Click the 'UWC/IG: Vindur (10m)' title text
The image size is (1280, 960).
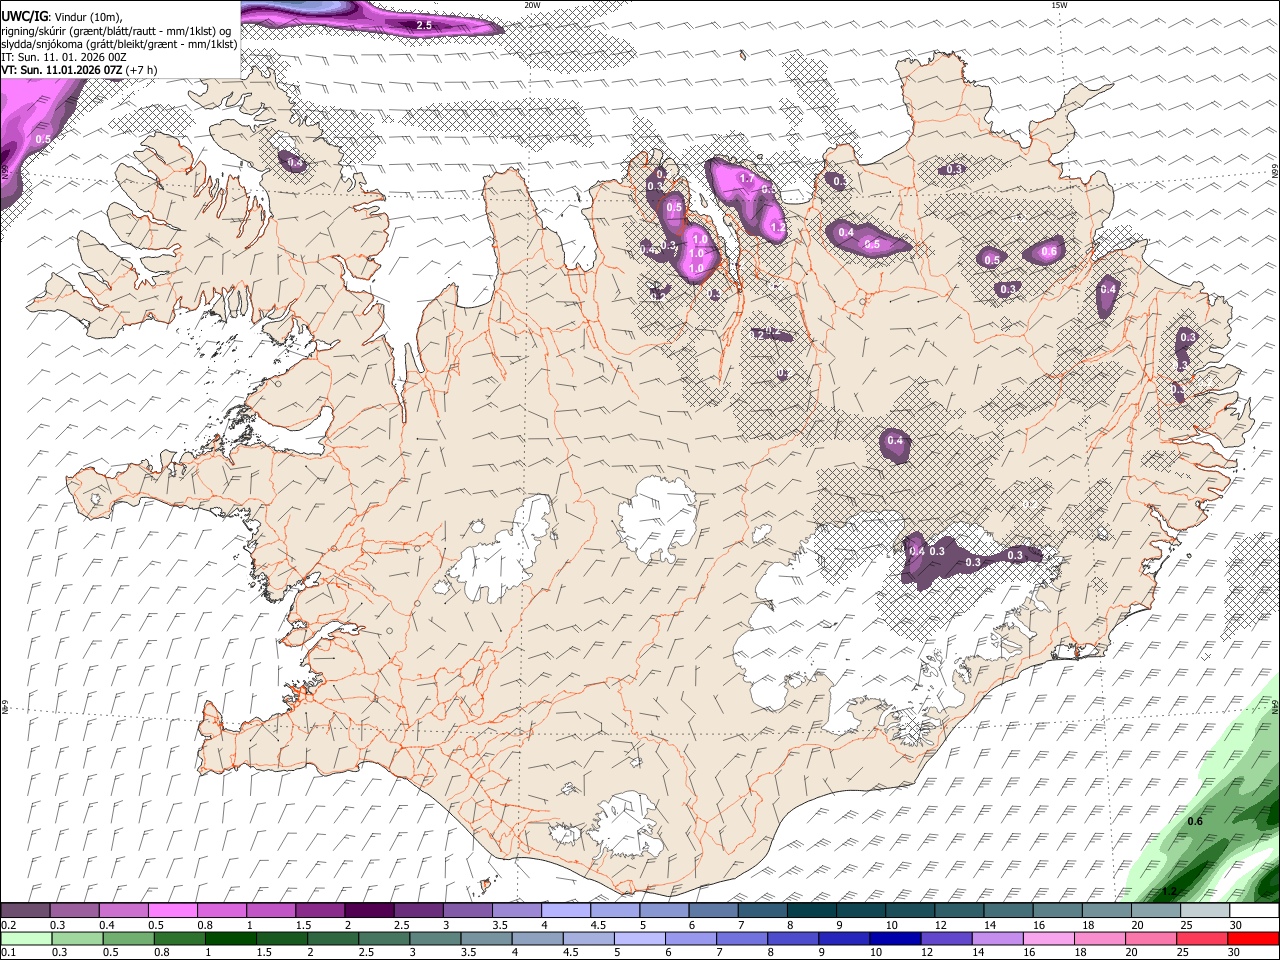coord(62,15)
